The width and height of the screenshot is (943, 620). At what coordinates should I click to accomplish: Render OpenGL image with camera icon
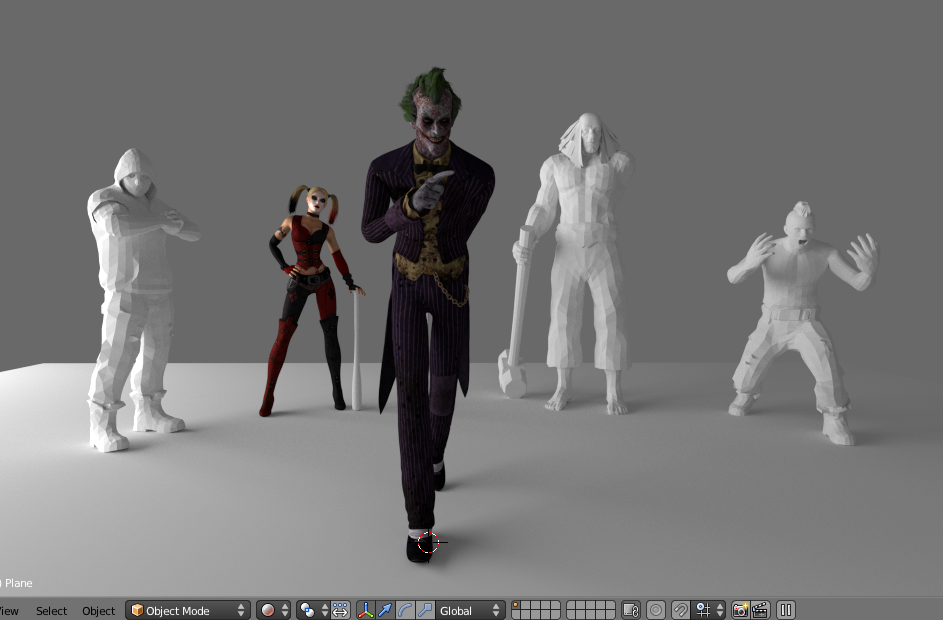[740, 610]
